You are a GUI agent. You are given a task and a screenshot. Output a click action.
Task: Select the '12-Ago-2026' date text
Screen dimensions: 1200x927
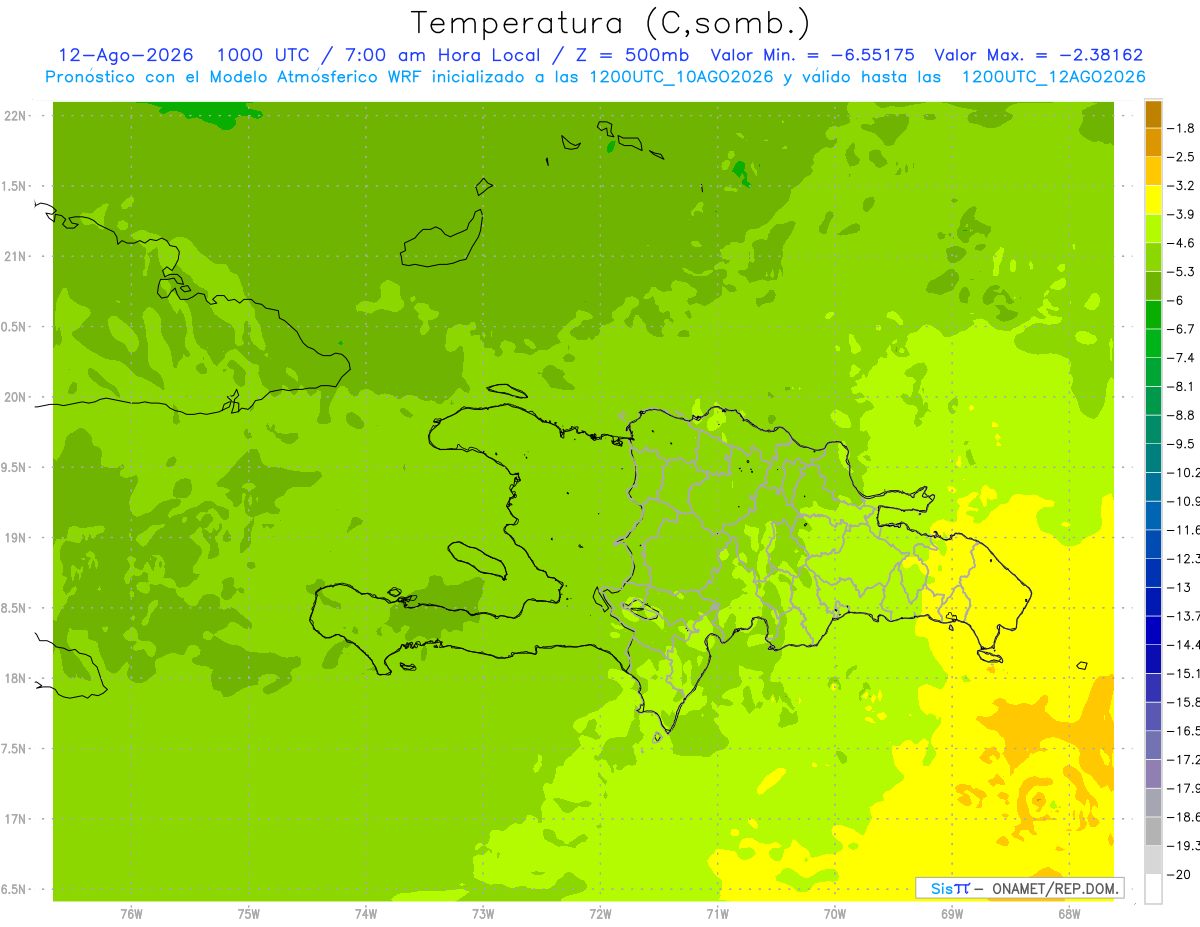[x=125, y=55]
